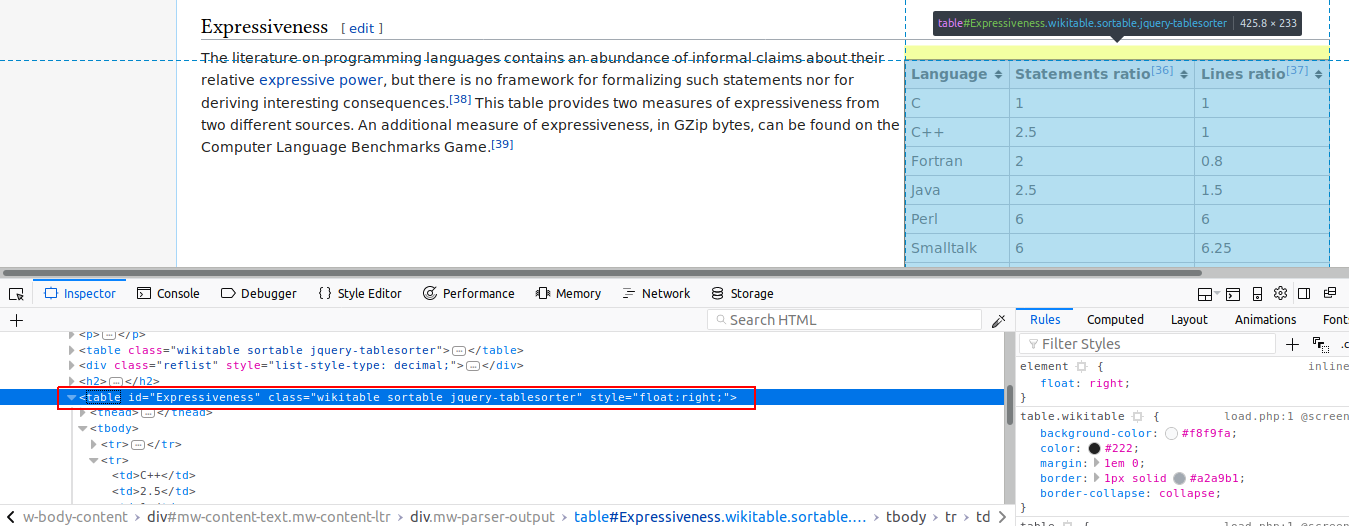Screen dimensions: 1349x526
Task: Open the Performance panel
Action: (469, 294)
